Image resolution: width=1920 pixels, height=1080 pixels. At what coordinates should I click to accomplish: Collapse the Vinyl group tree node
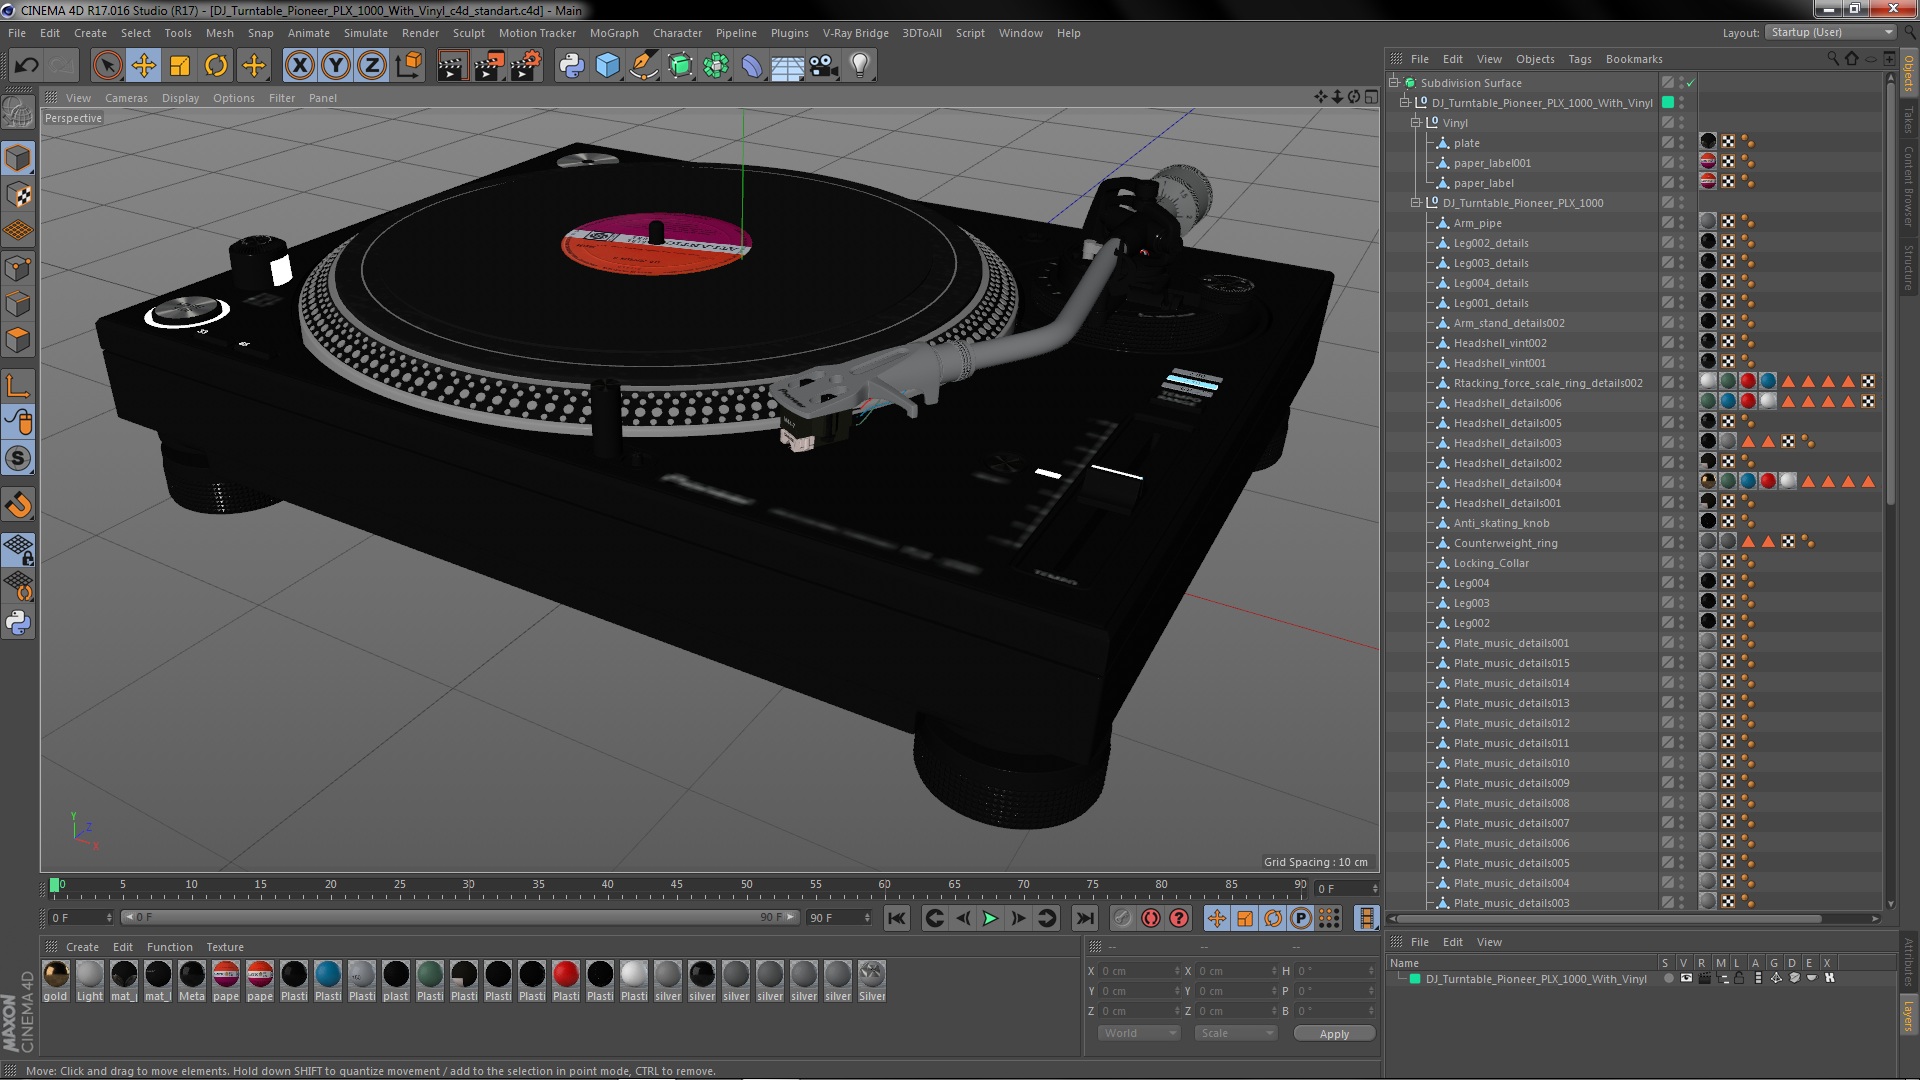pos(1416,123)
